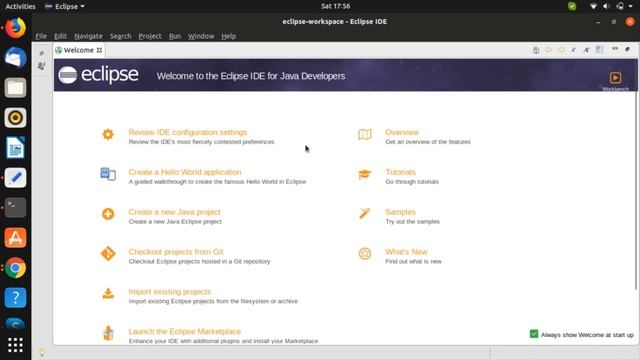This screenshot has height=360, width=640.
Task: Open the Files manager from the dock
Action: pos(16,88)
